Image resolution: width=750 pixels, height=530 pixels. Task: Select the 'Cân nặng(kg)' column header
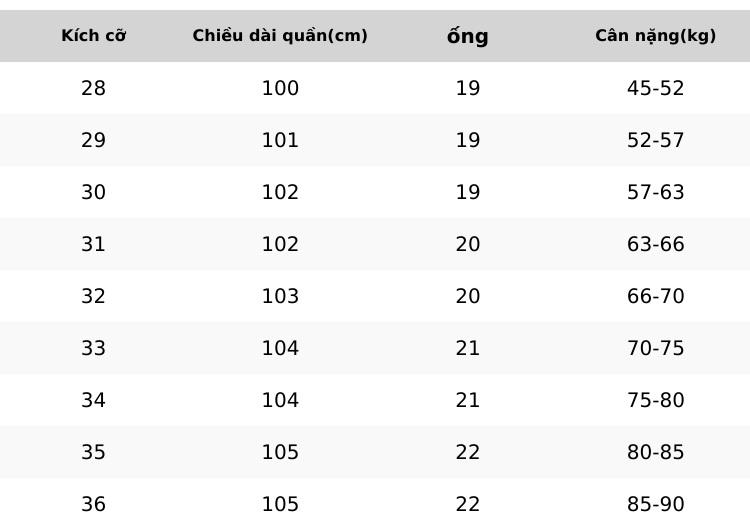655,36
